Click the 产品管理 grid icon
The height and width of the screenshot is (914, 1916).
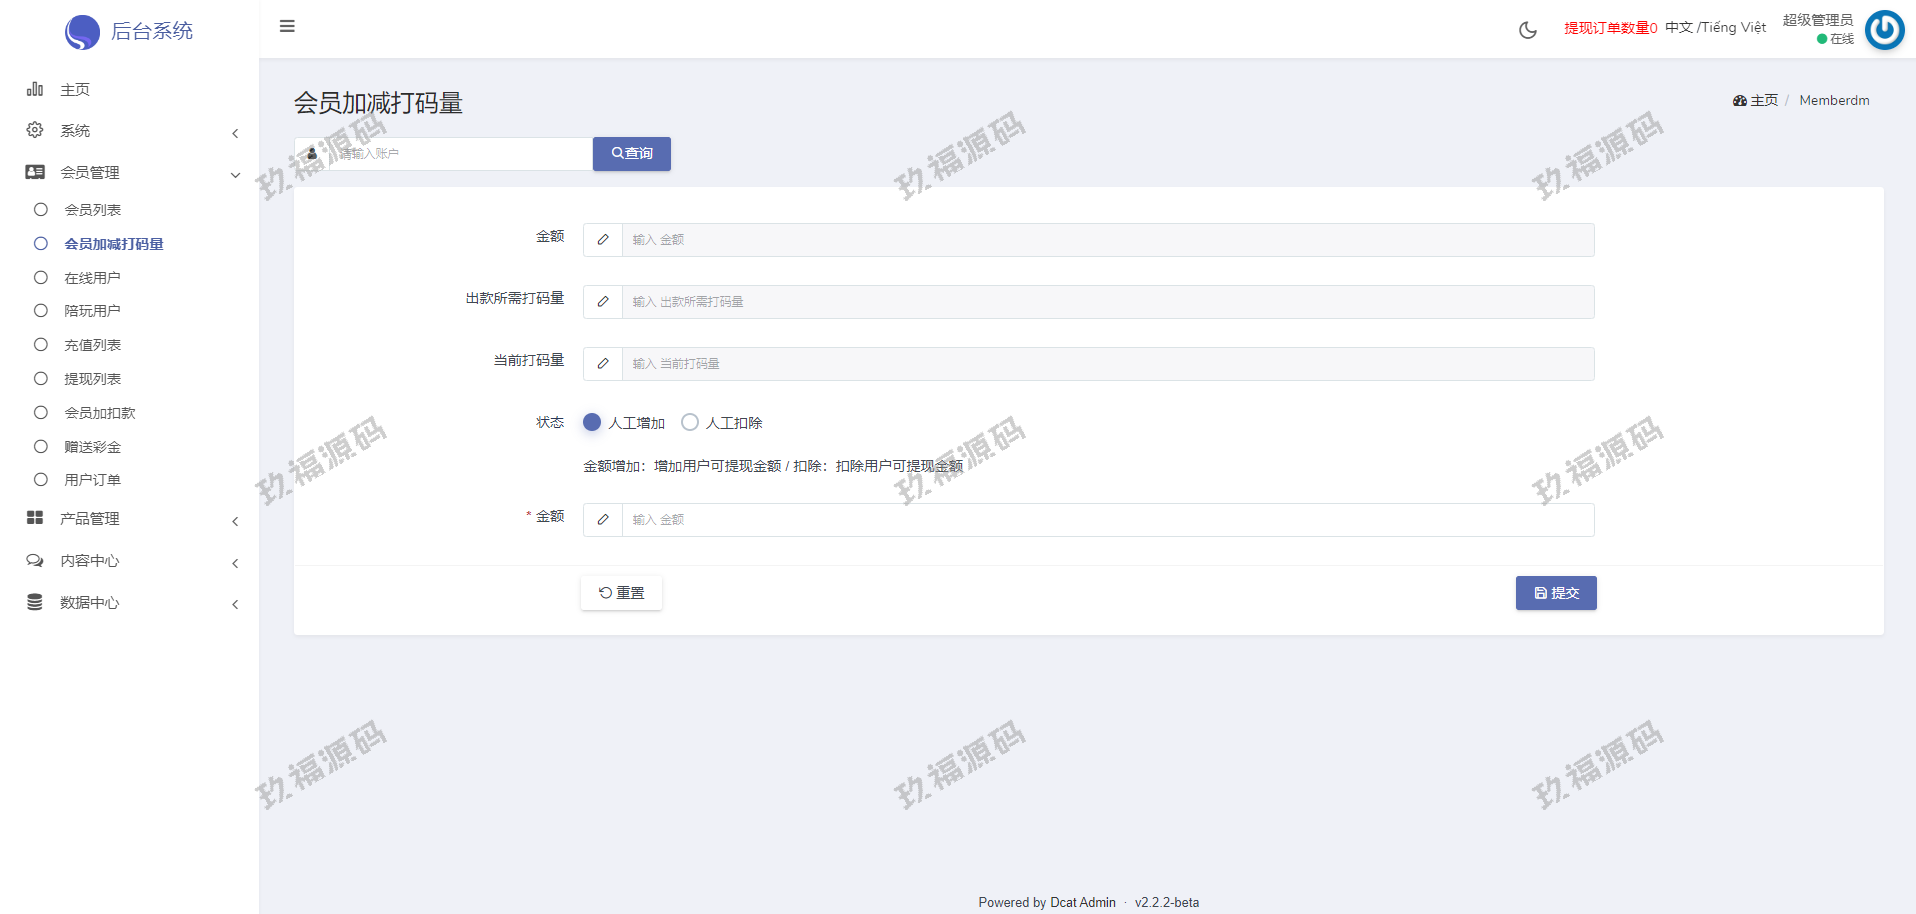[35, 518]
